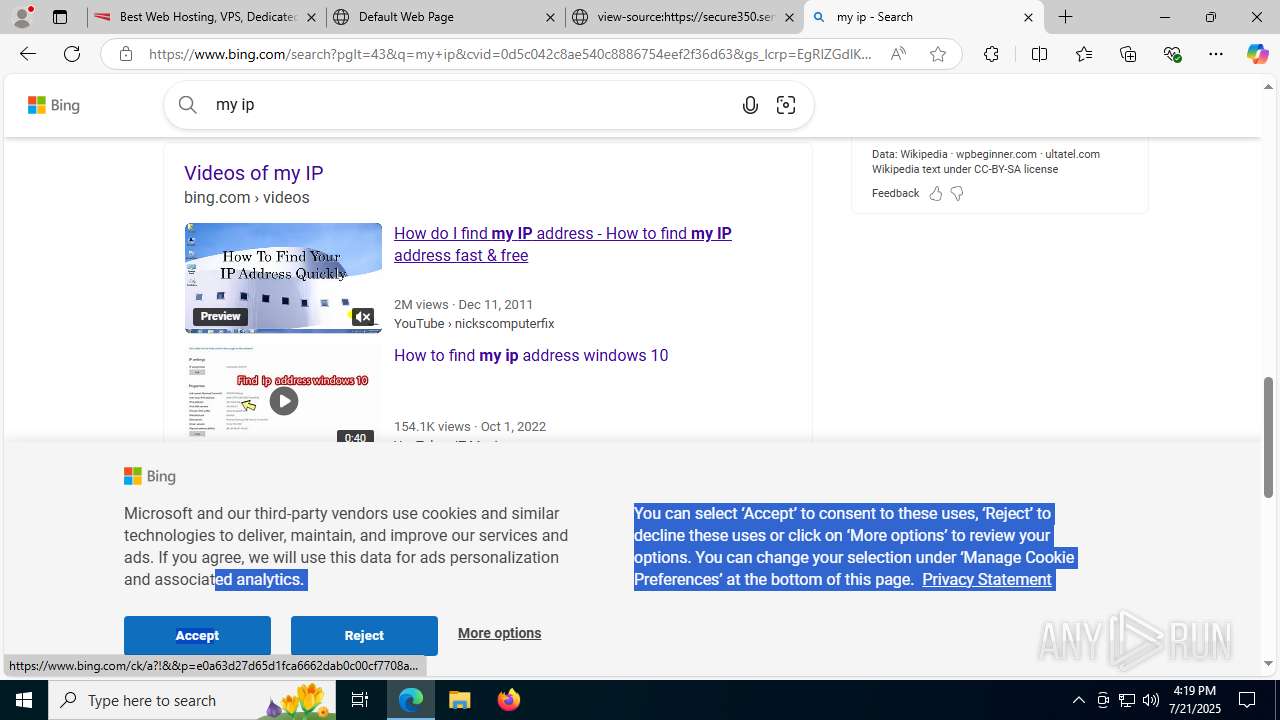The image size is (1280, 720).
Task: Open the Windows Start menu
Action: coord(24,700)
